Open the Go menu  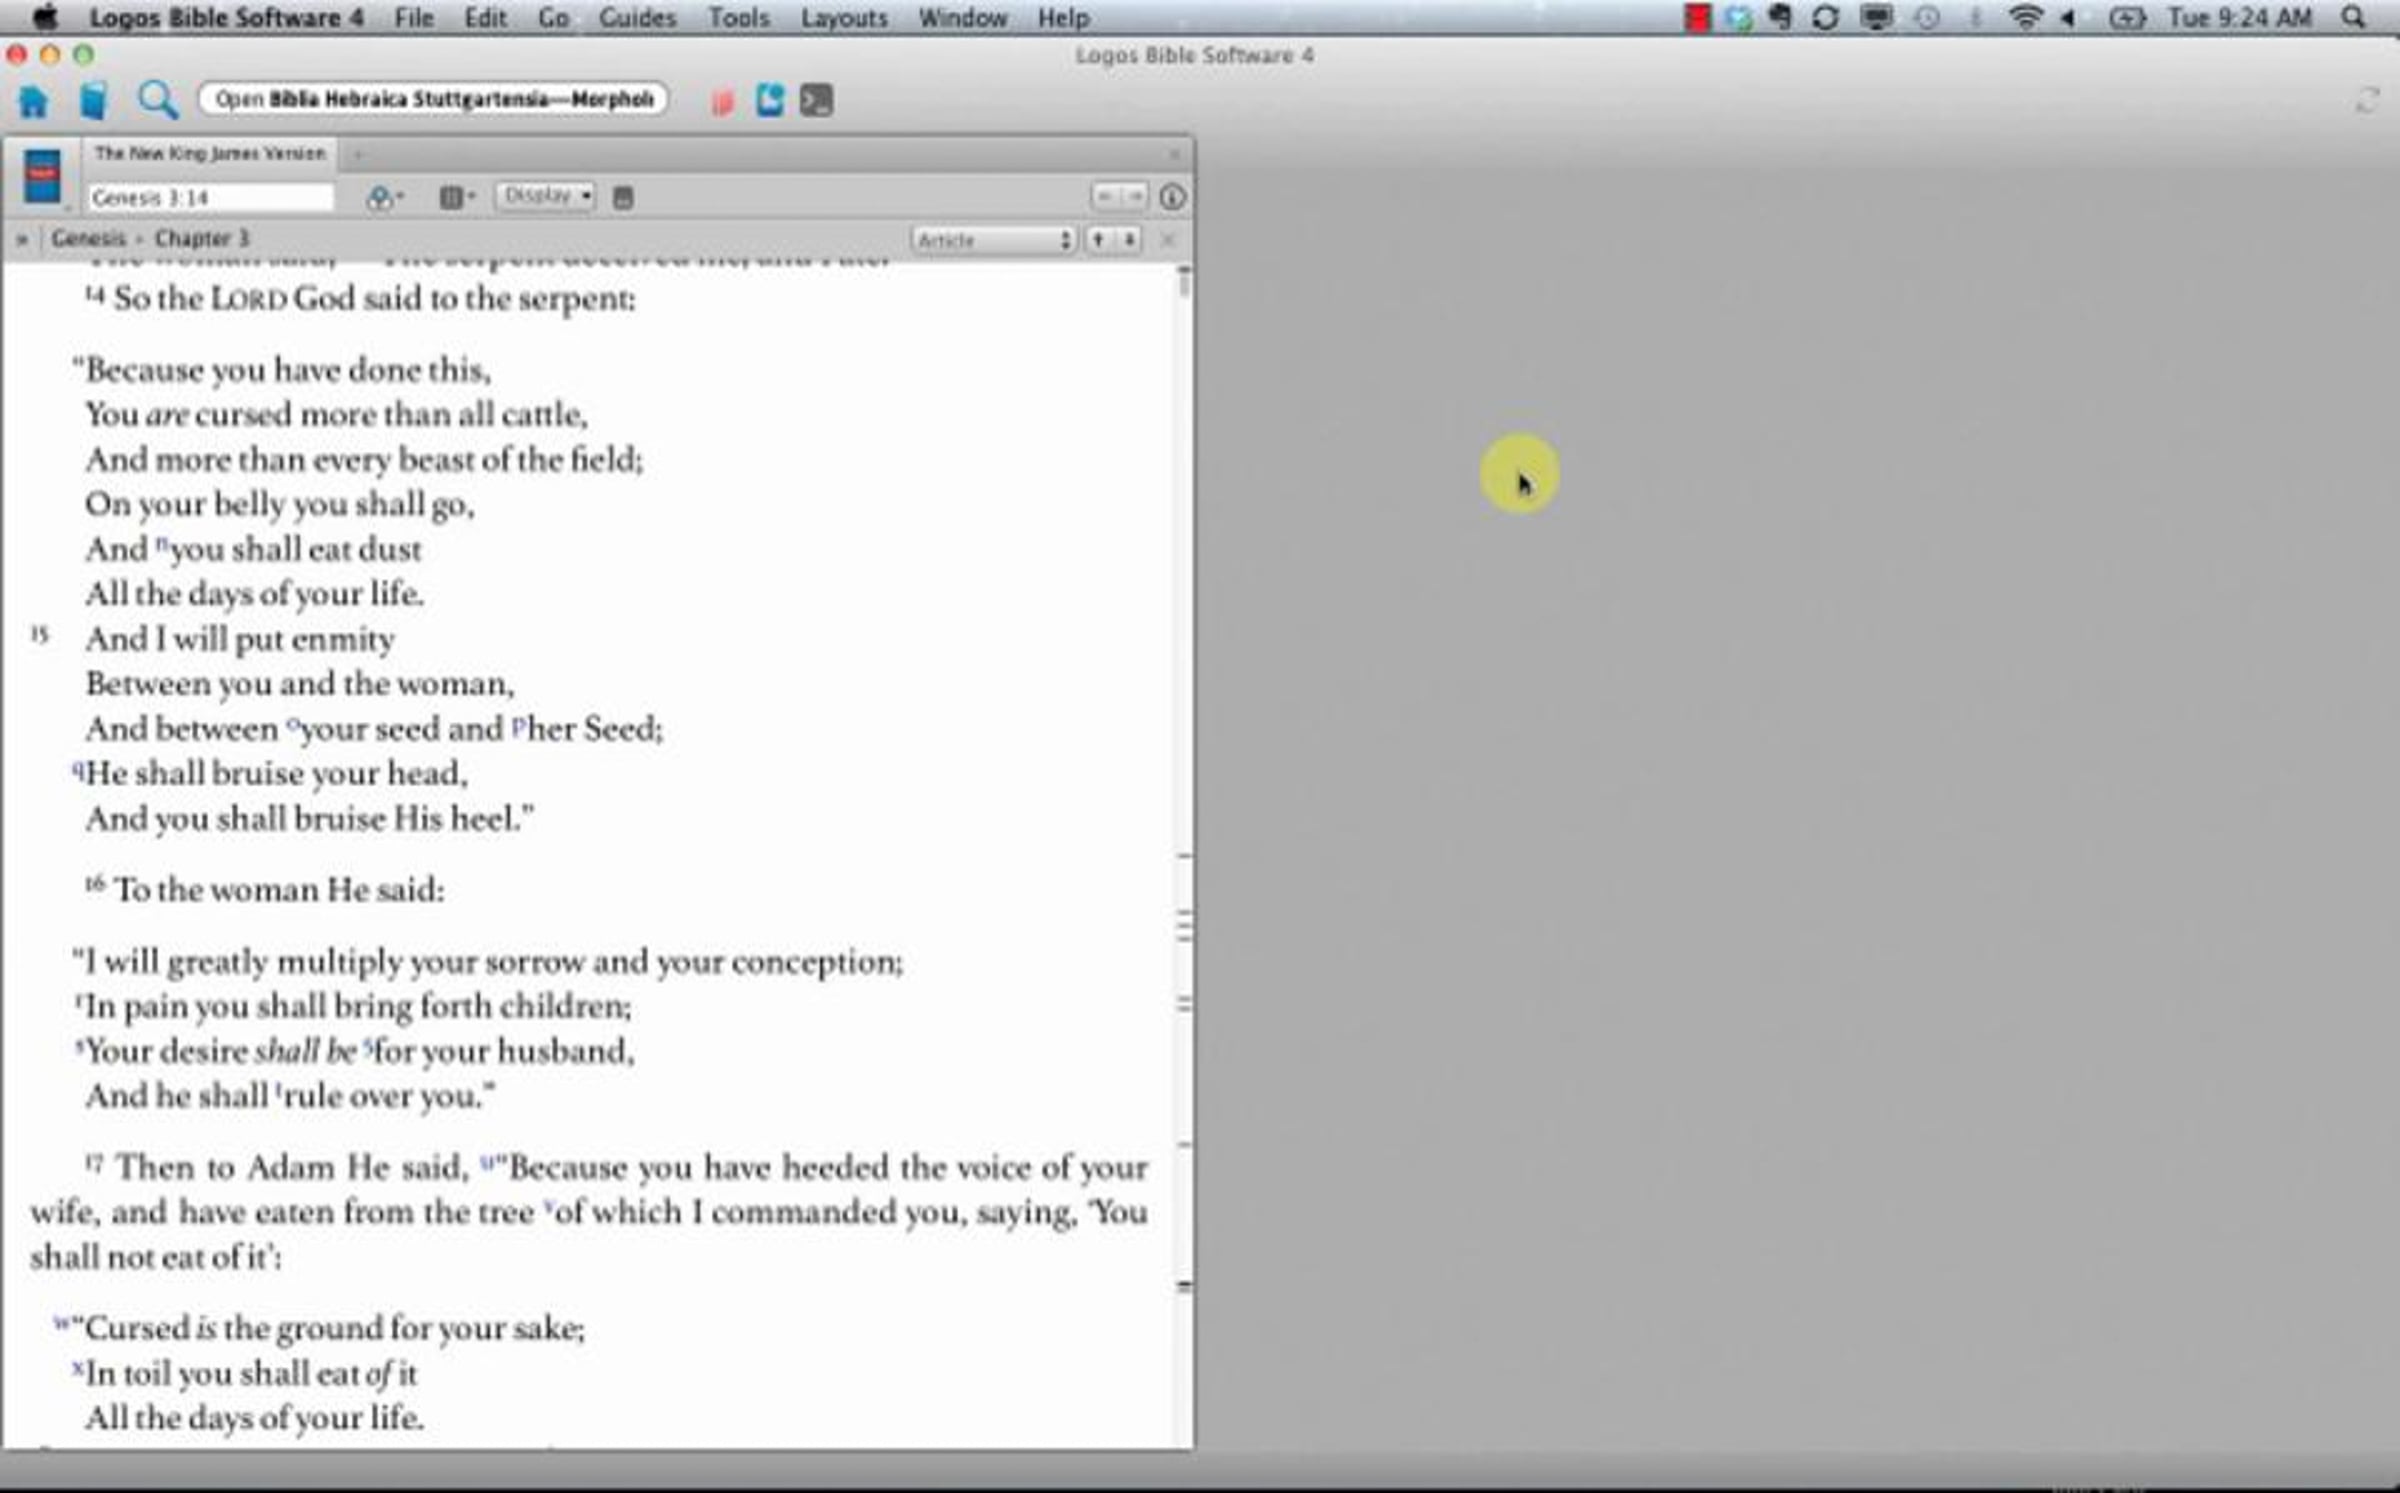point(553,18)
